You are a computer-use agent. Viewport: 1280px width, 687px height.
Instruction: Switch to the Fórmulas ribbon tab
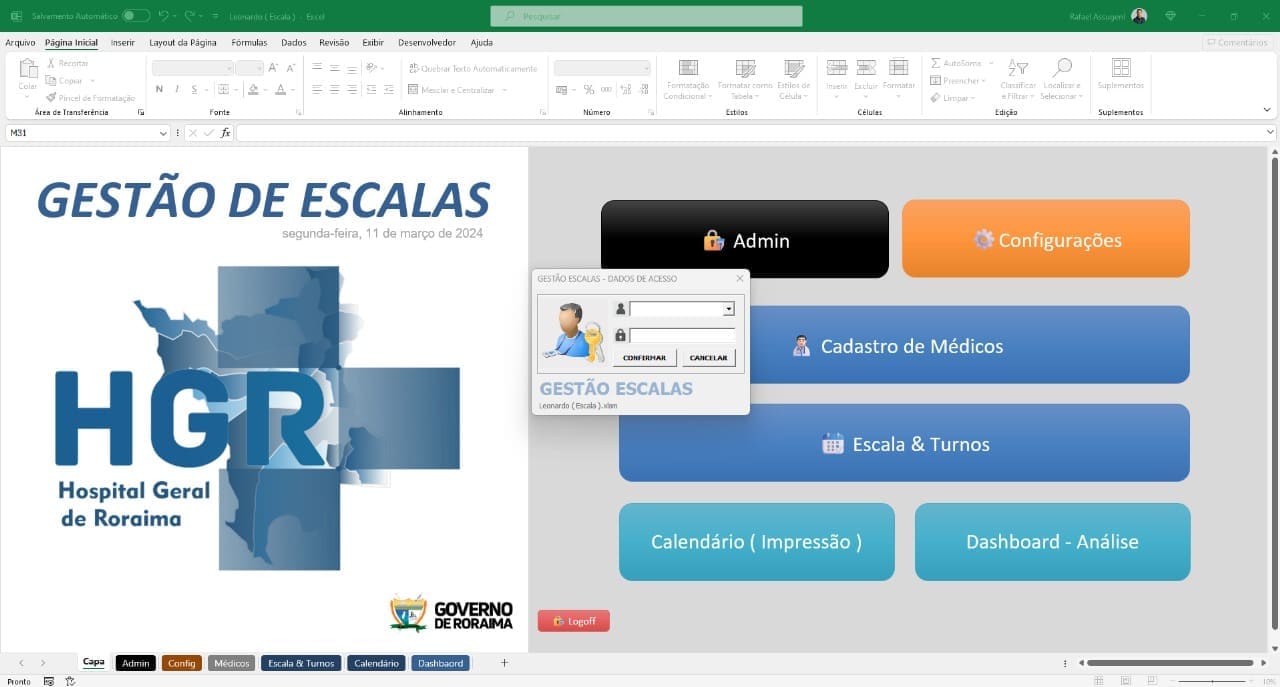coord(249,43)
